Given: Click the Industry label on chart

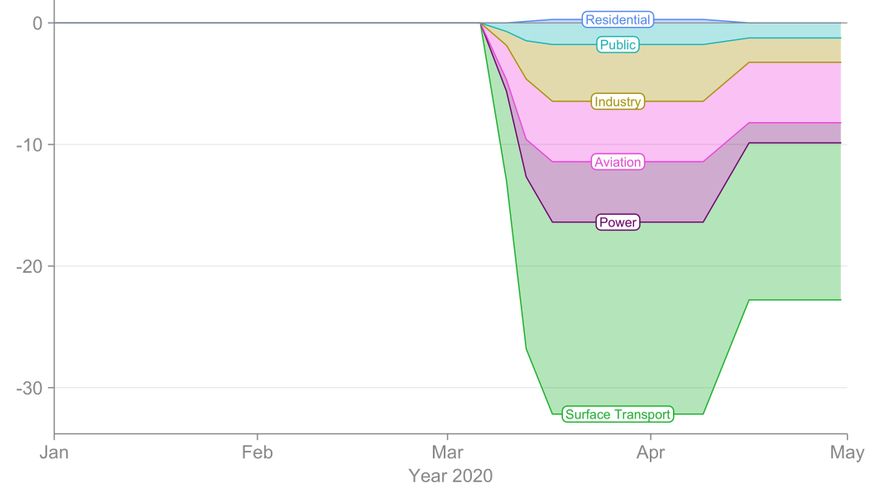Looking at the screenshot, I should click(617, 102).
